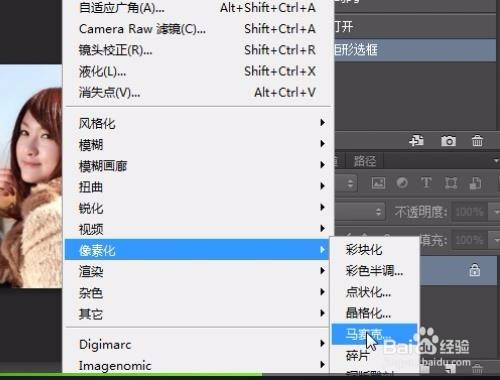
Task: Filter layers by adjustment layer icon
Action: [402, 183]
